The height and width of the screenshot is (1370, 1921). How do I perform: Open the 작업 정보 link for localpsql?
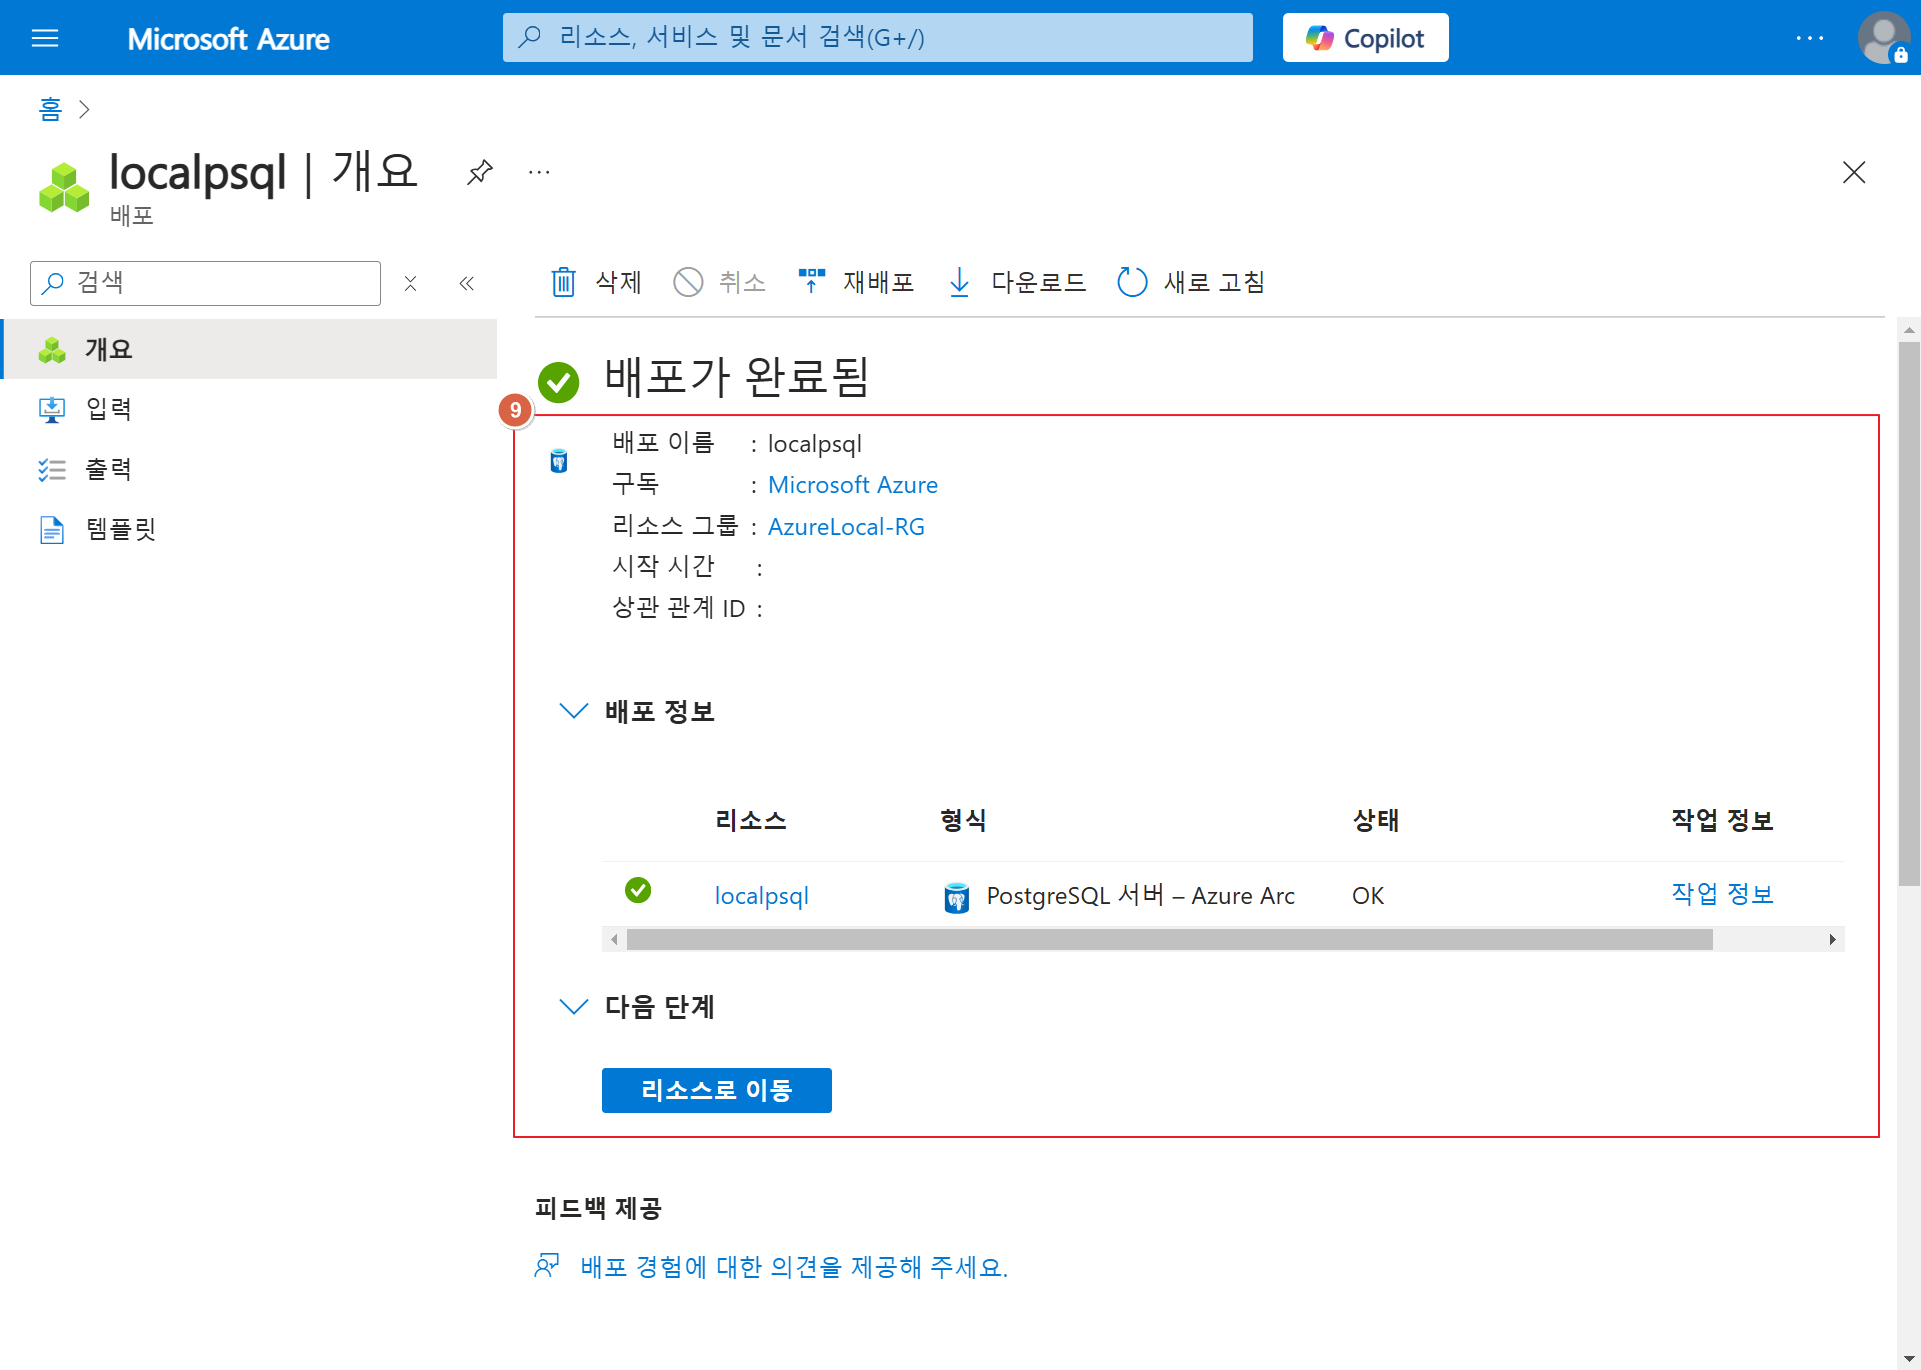point(1722,894)
